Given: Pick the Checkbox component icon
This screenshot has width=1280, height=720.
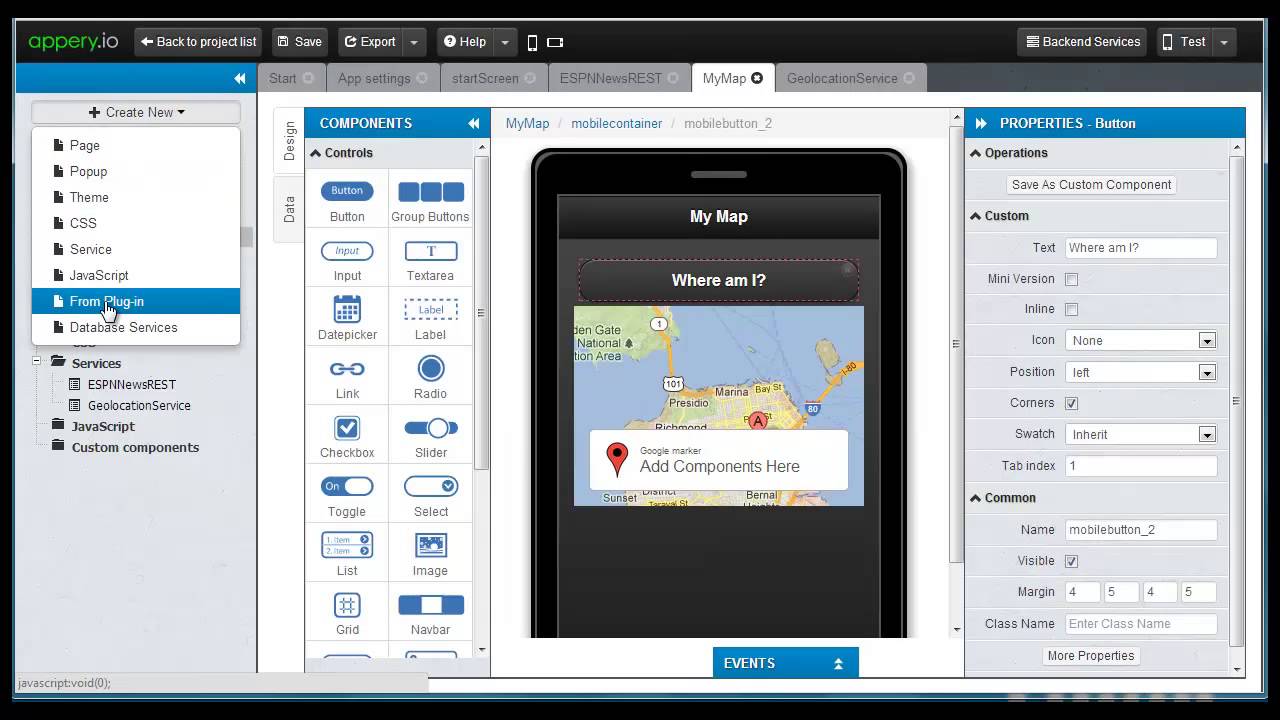Looking at the screenshot, I should click(347, 428).
